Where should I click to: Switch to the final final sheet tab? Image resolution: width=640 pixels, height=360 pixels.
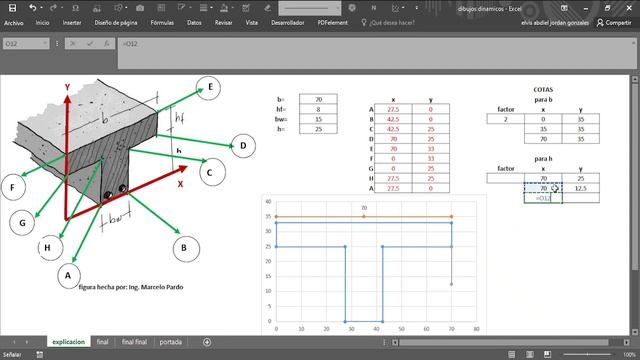tap(134, 342)
